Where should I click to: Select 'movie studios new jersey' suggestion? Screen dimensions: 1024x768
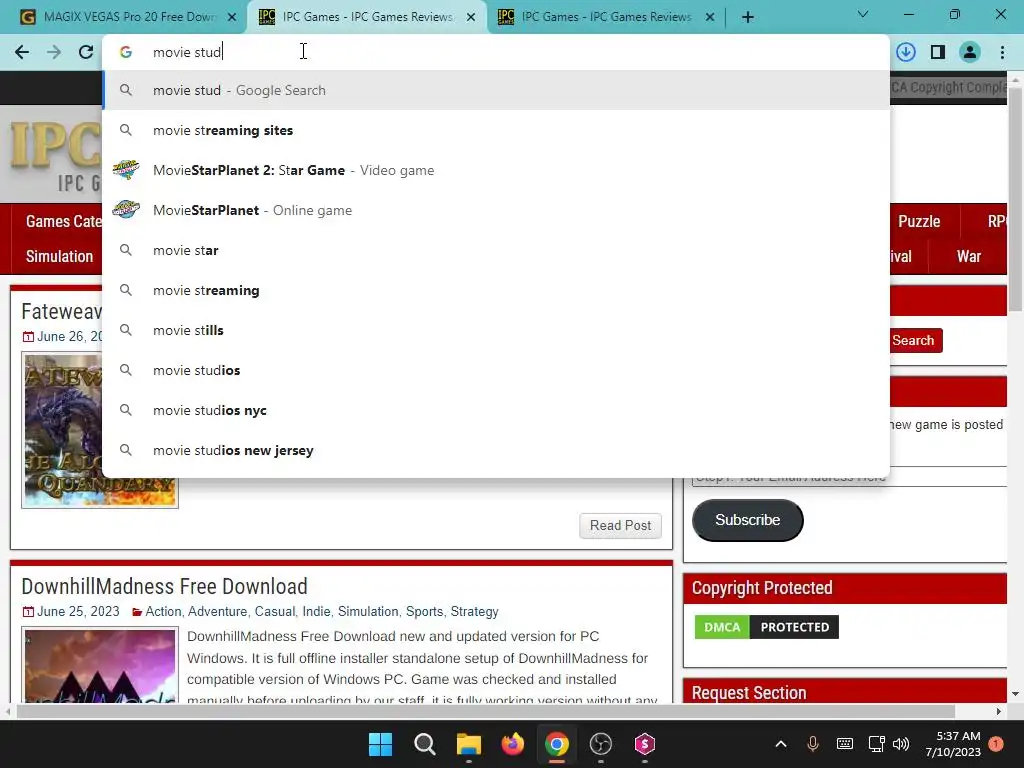[x=496, y=451]
